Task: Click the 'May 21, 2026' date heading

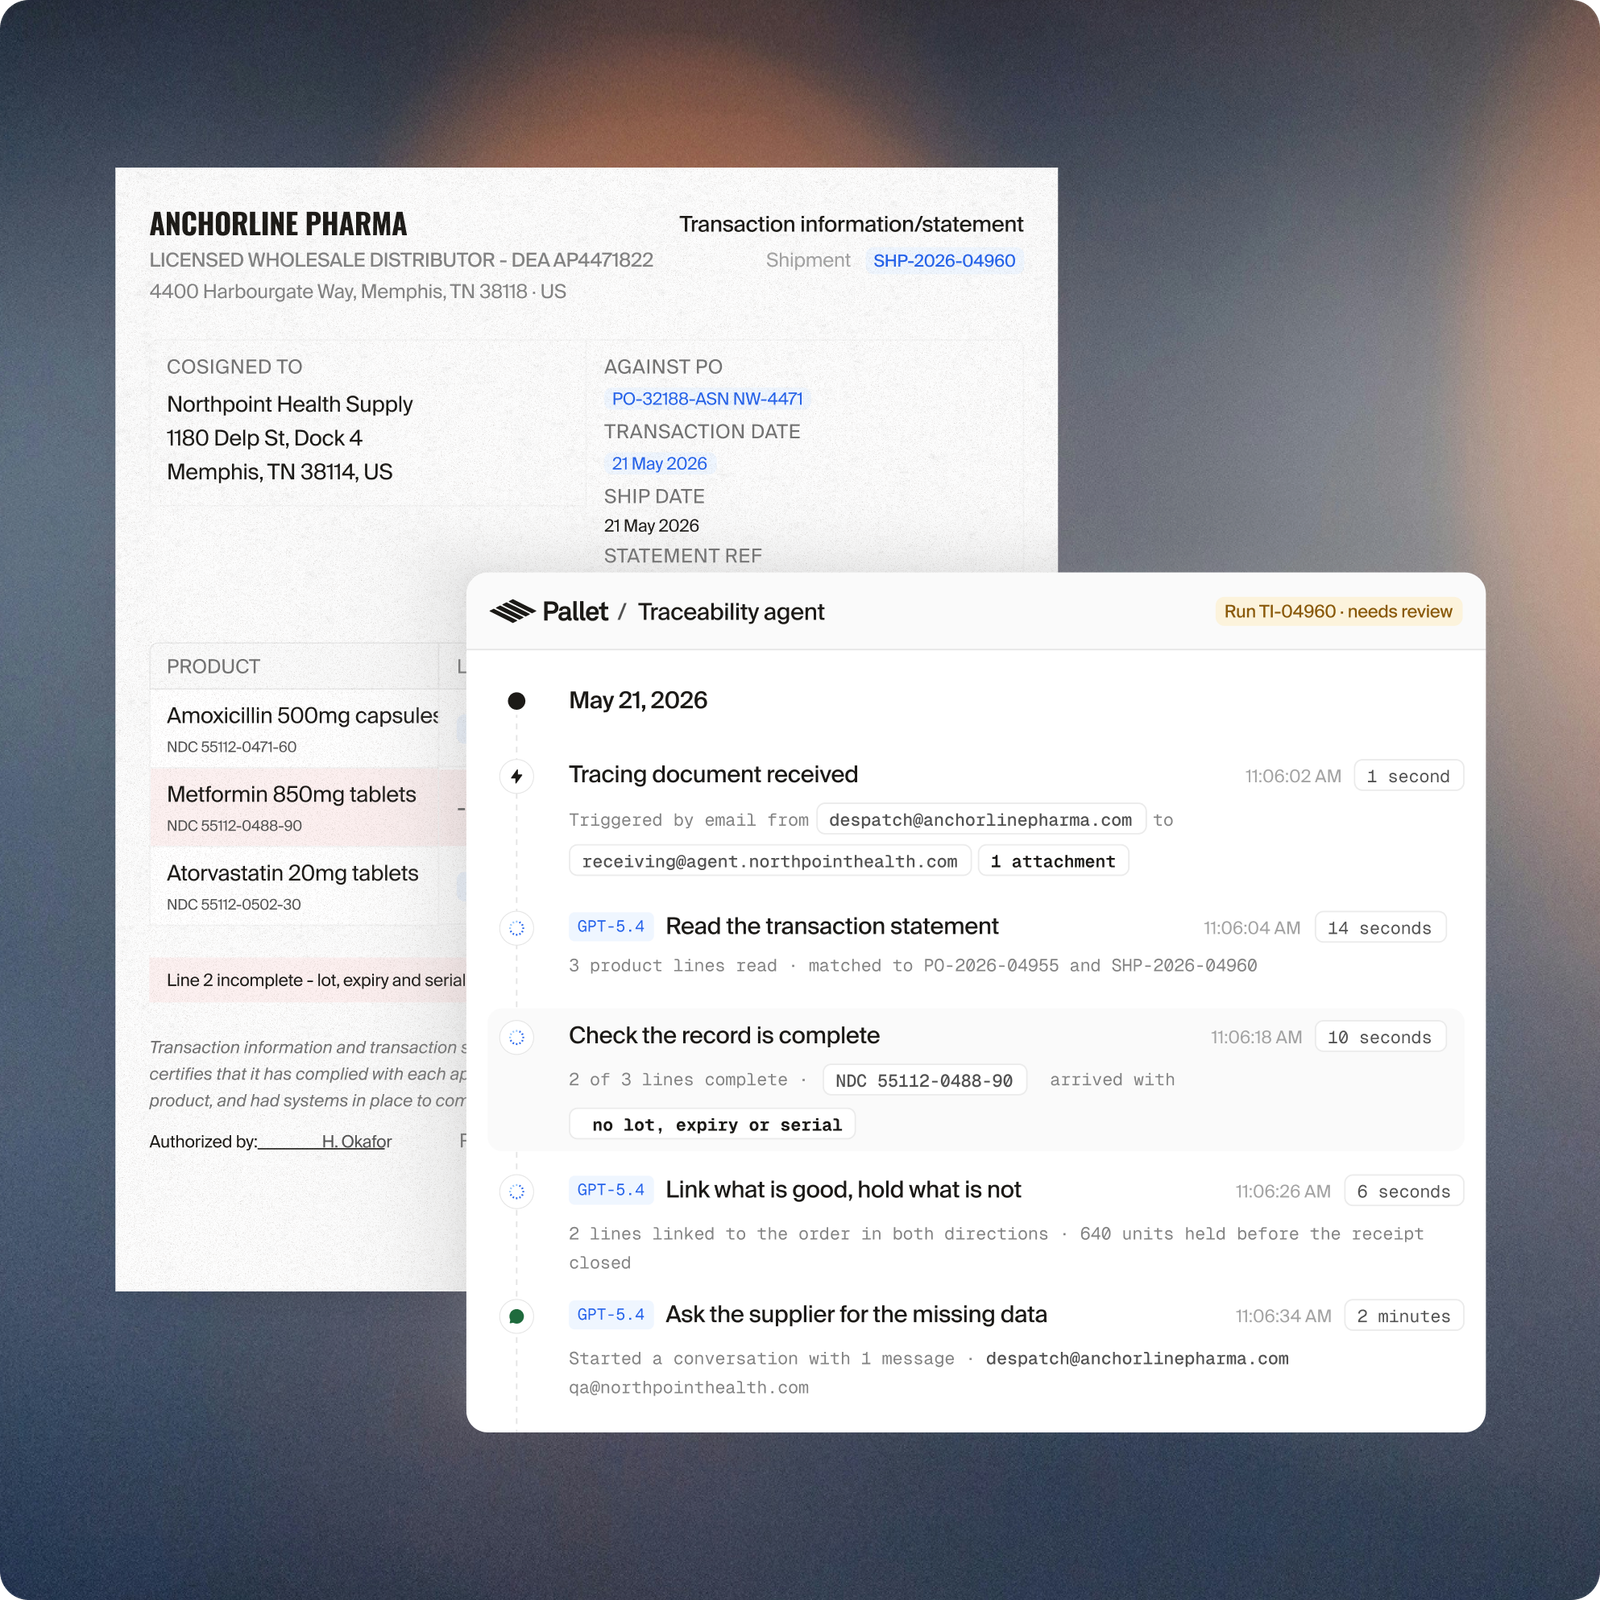Action: tap(638, 700)
